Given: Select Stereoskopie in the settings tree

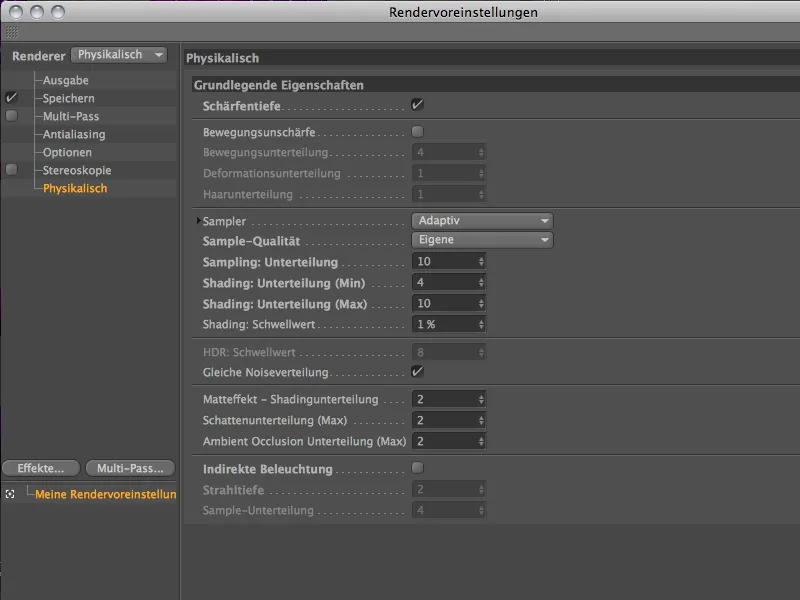Looking at the screenshot, I should pyautogui.click(x=77, y=170).
